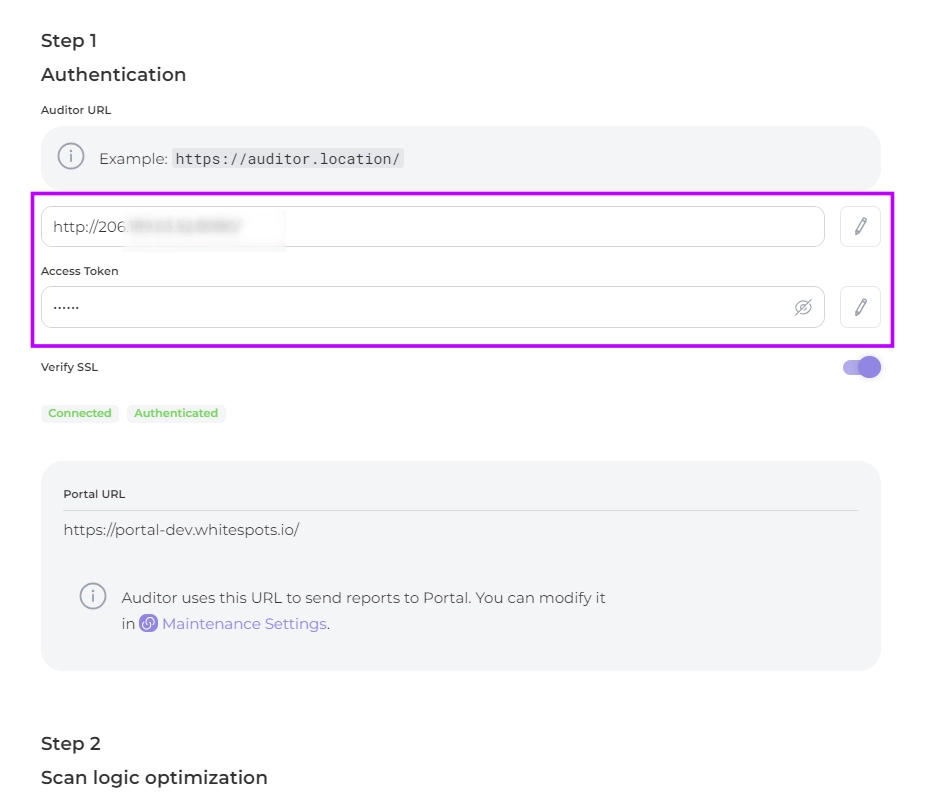Disable the Verify SSL toggle
The image size is (951, 792).
pyautogui.click(x=862, y=367)
